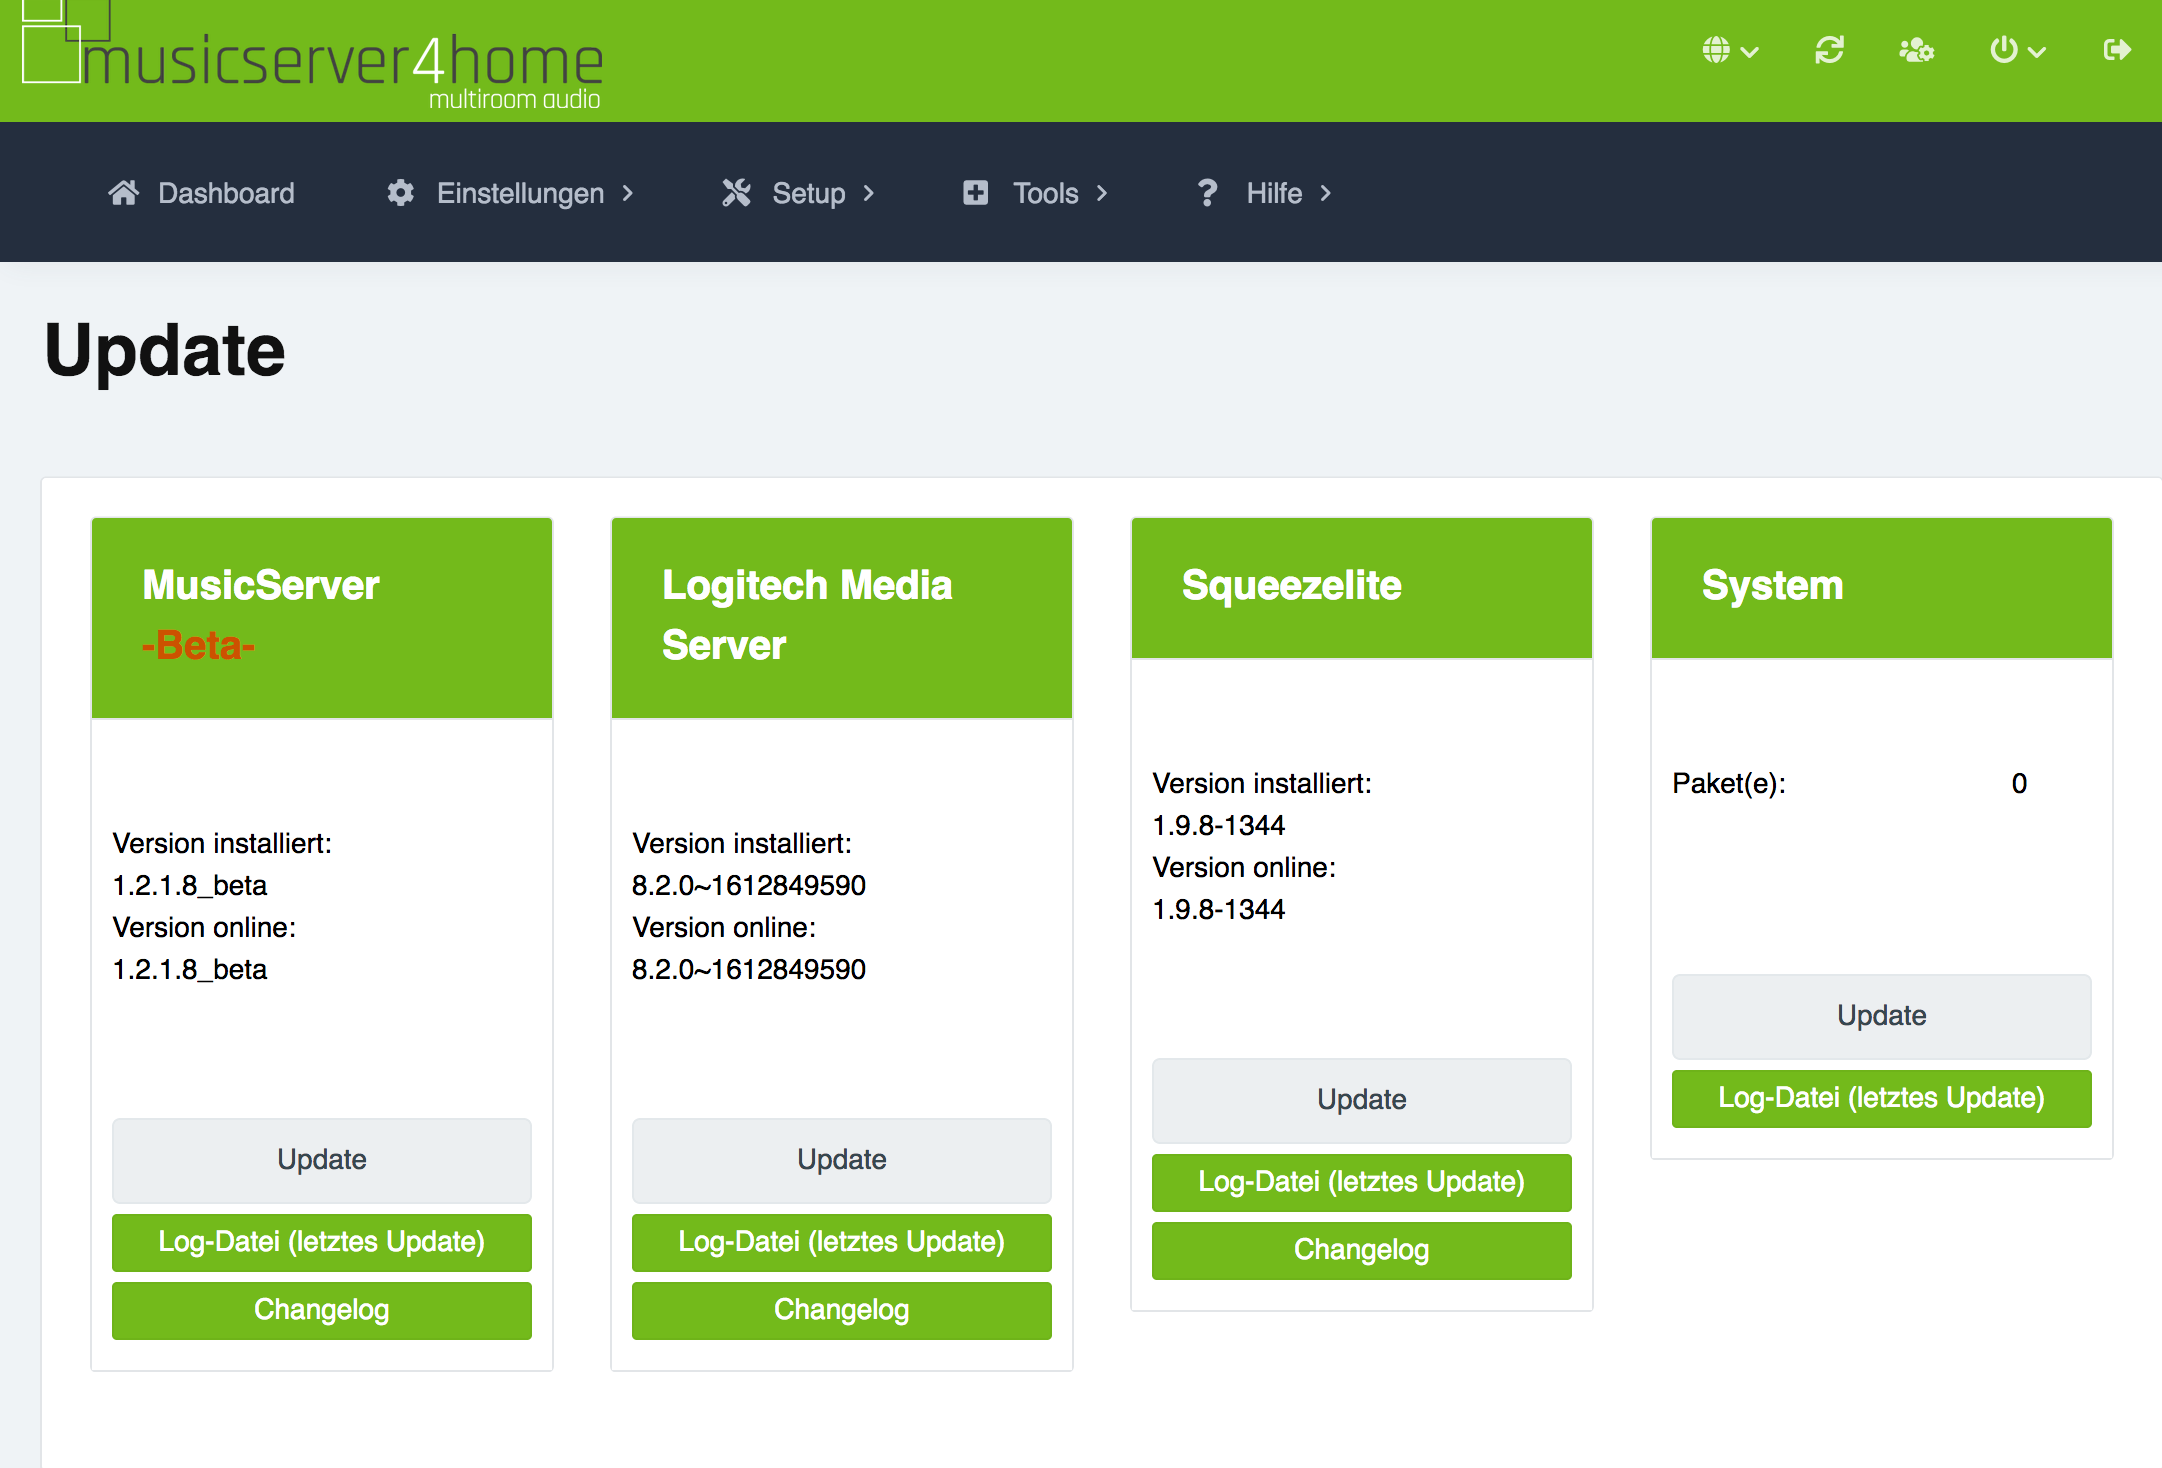The height and width of the screenshot is (1468, 2162).
Task: View Squeezelite Log-Datei (letztes Update)
Action: pos(1361,1182)
